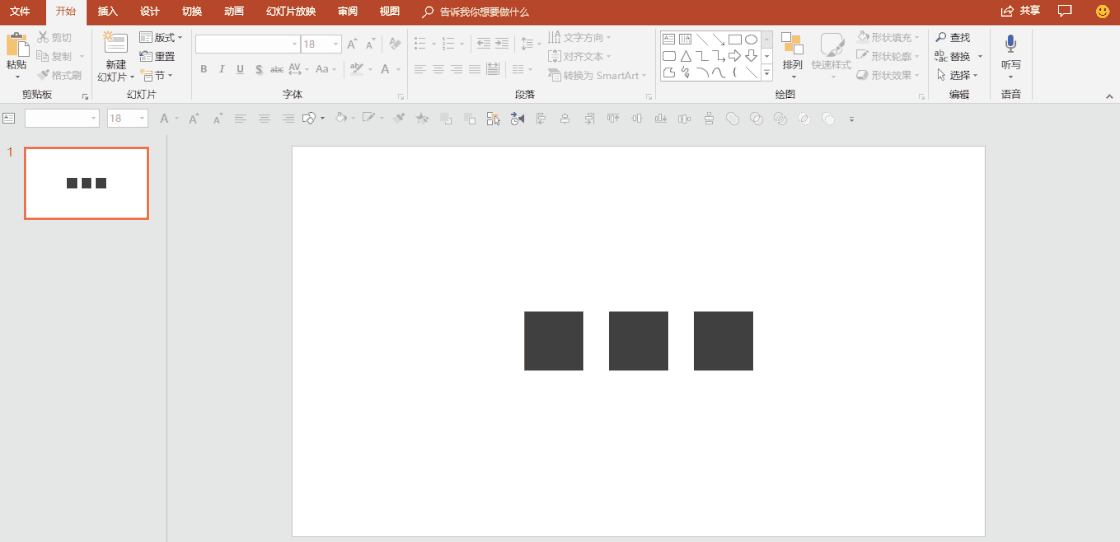Collapse the ribbon with the chevron arrow

[x=1108, y=96]
